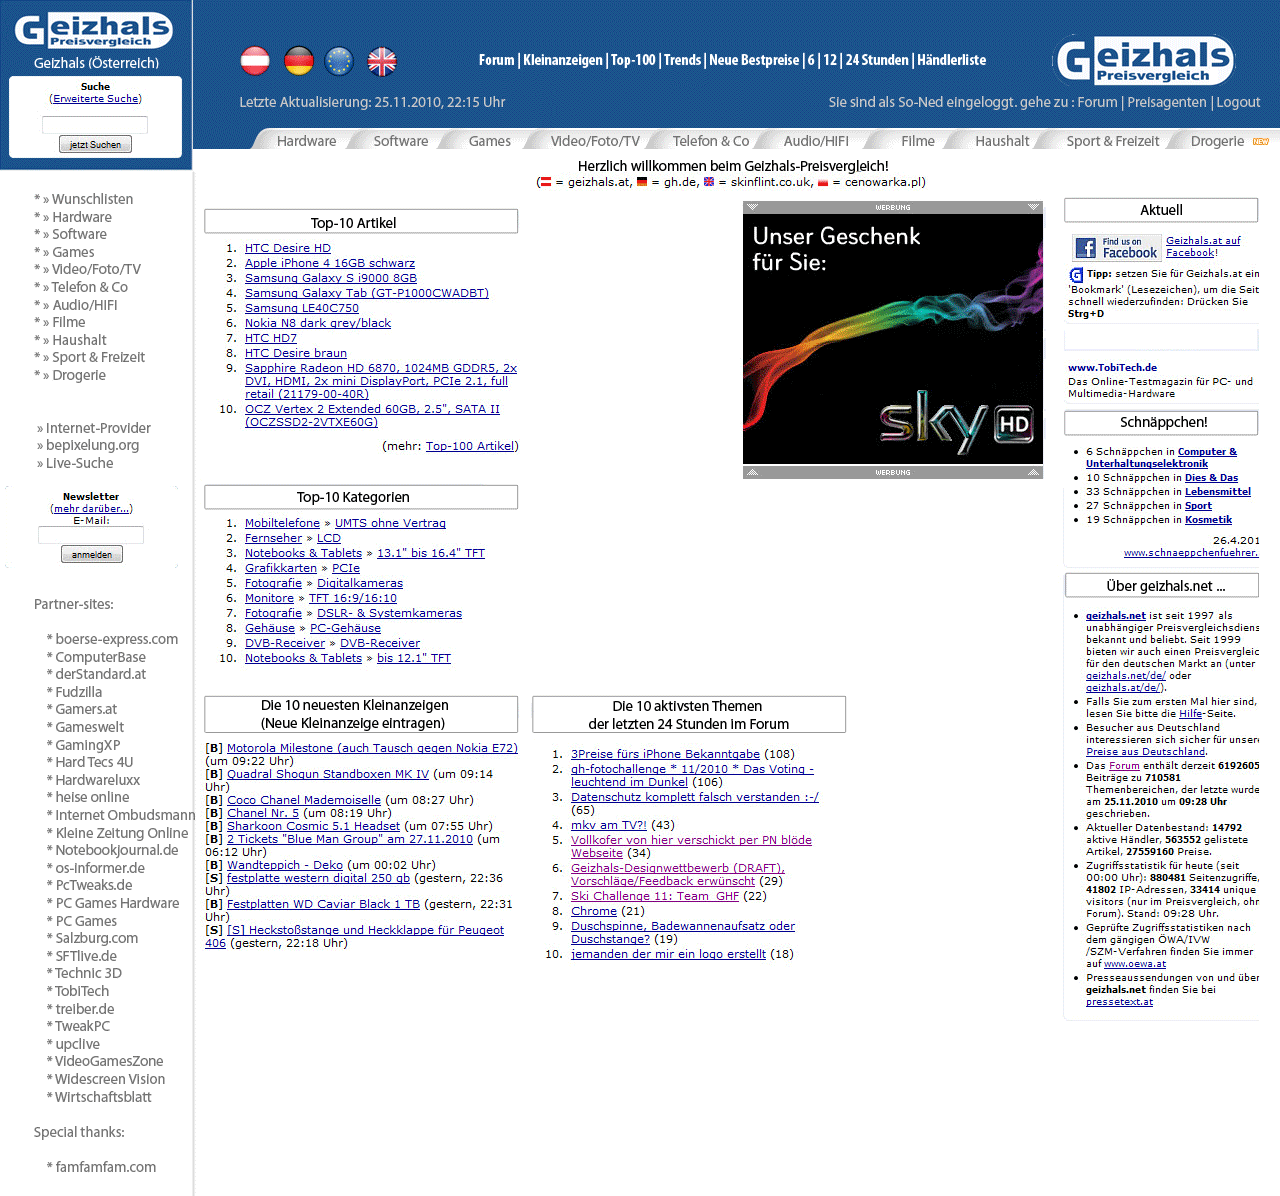Open mkv am TV?! forum thread
1280x1196 pixels.
pos(609,825)
